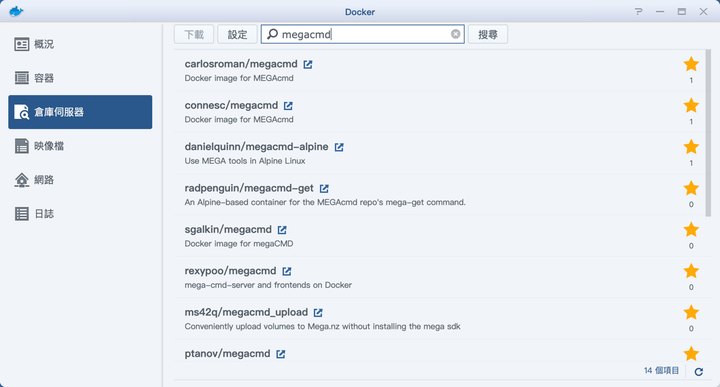Image resolution: width=720 pixels, height=387 pixels.
Task: Open external link for sgalkin/megacmd
Action: pos(282,230)
